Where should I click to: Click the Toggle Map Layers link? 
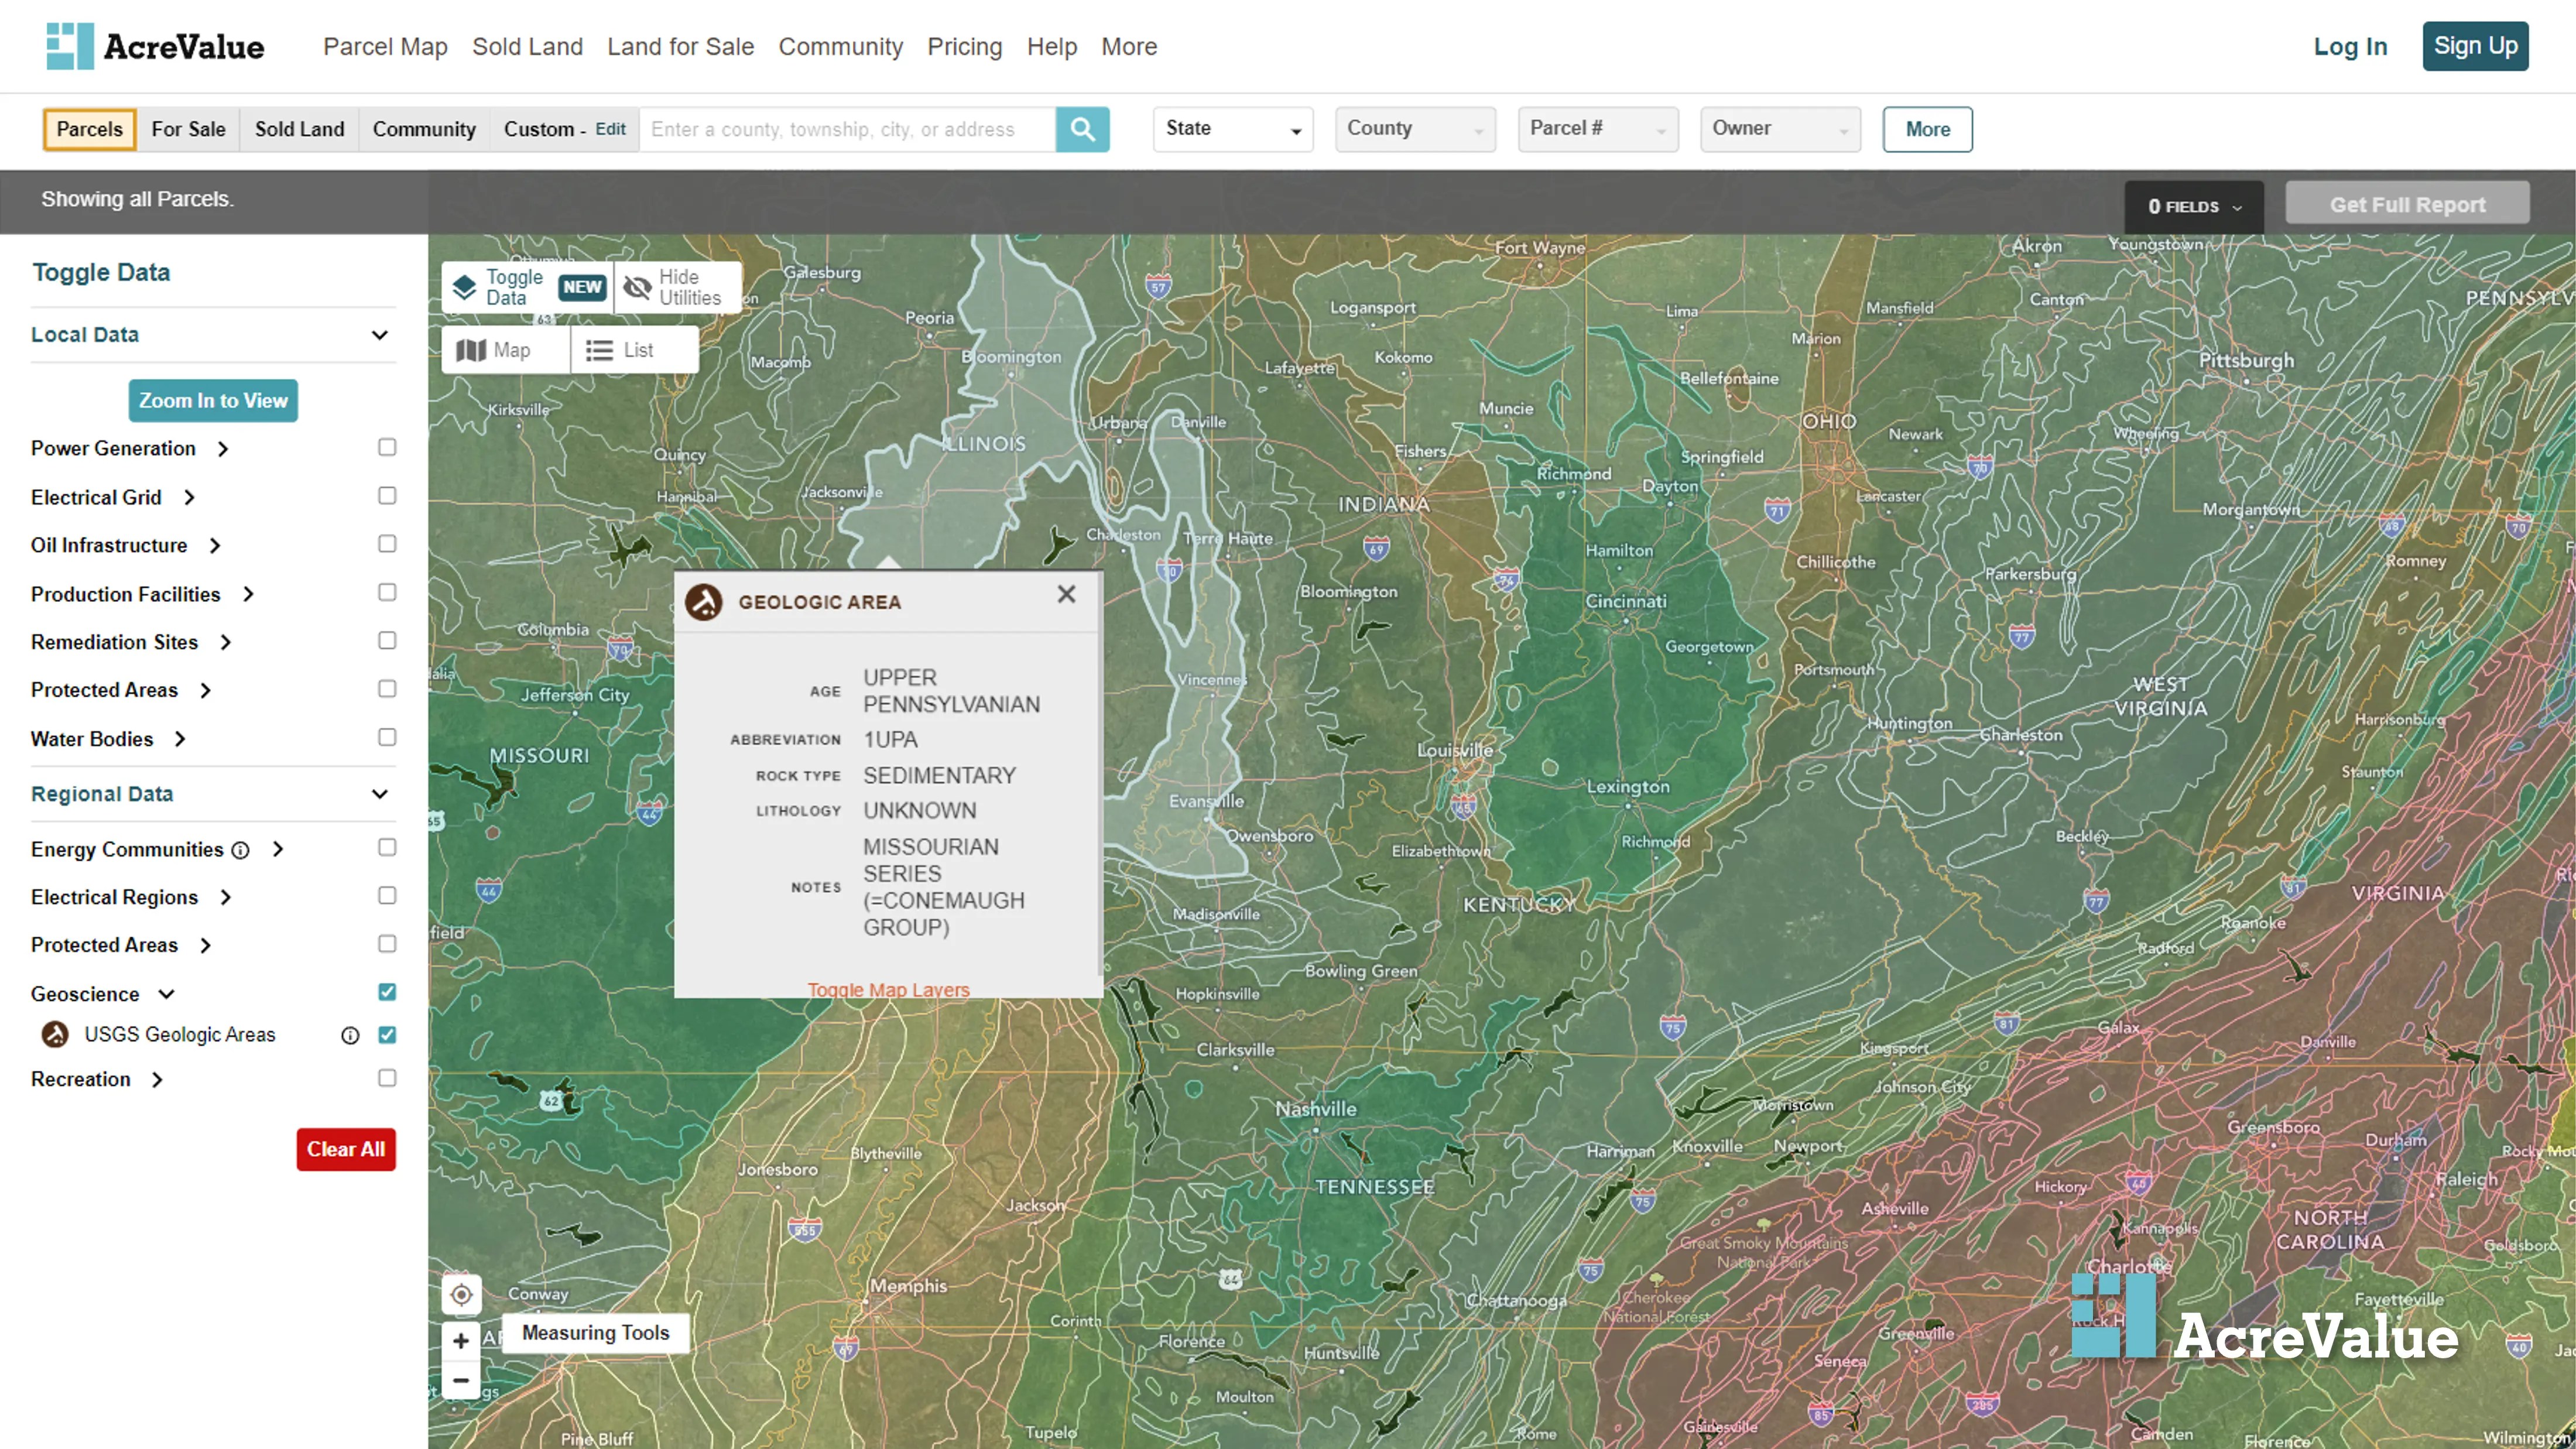click(888, 989)
